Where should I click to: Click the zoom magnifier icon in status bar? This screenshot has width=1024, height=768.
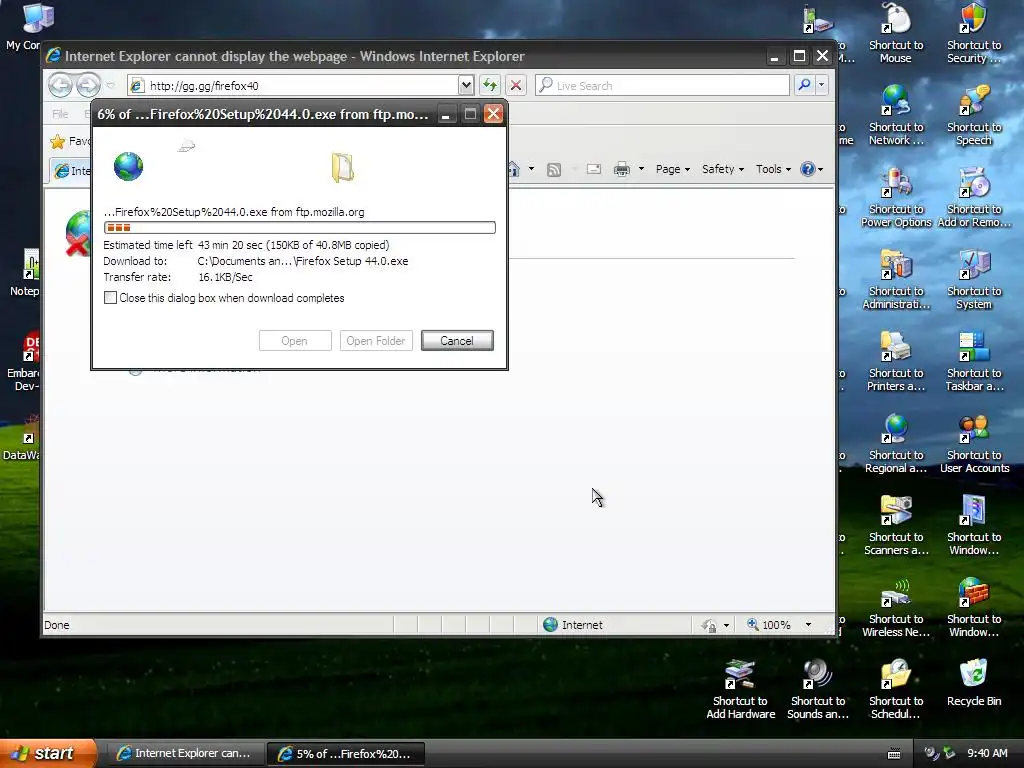click(x=752, y=624)
